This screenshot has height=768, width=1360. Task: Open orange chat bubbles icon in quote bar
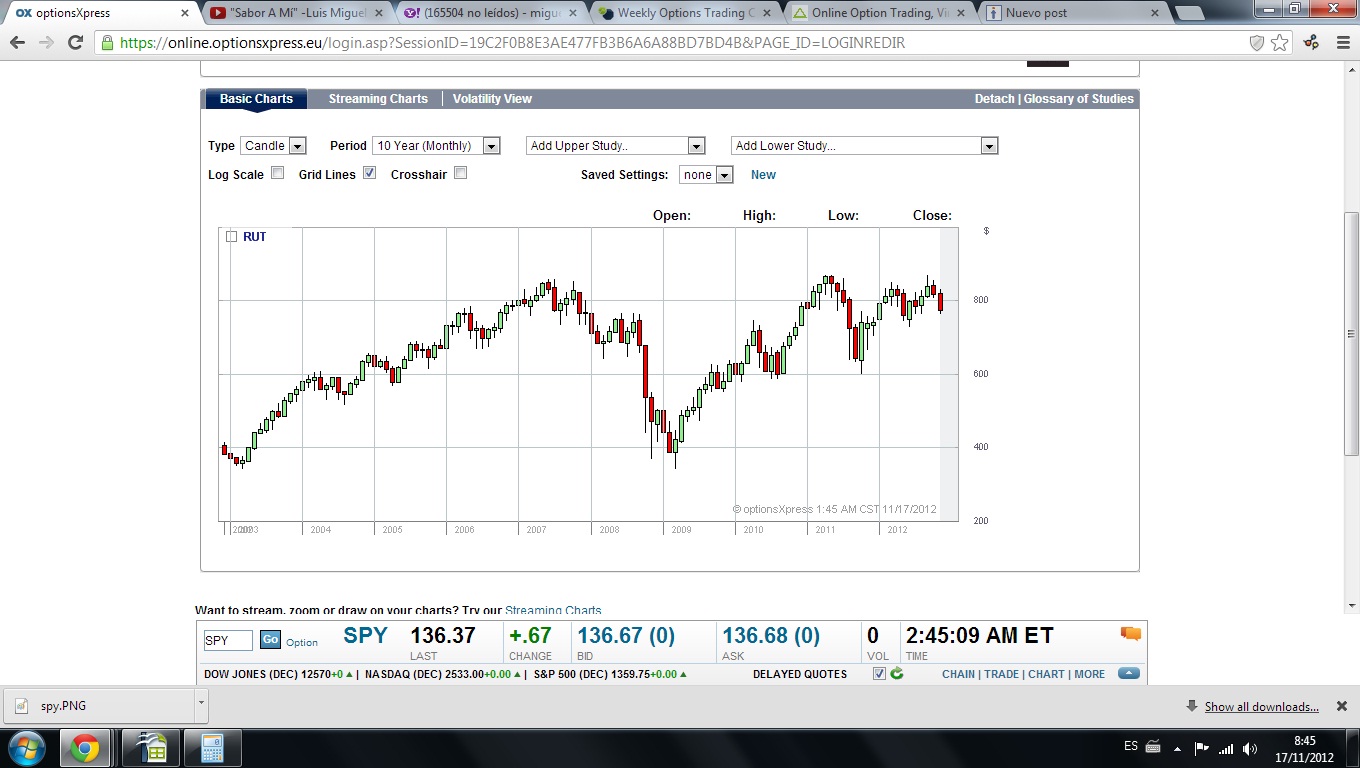pos(1131,633)
